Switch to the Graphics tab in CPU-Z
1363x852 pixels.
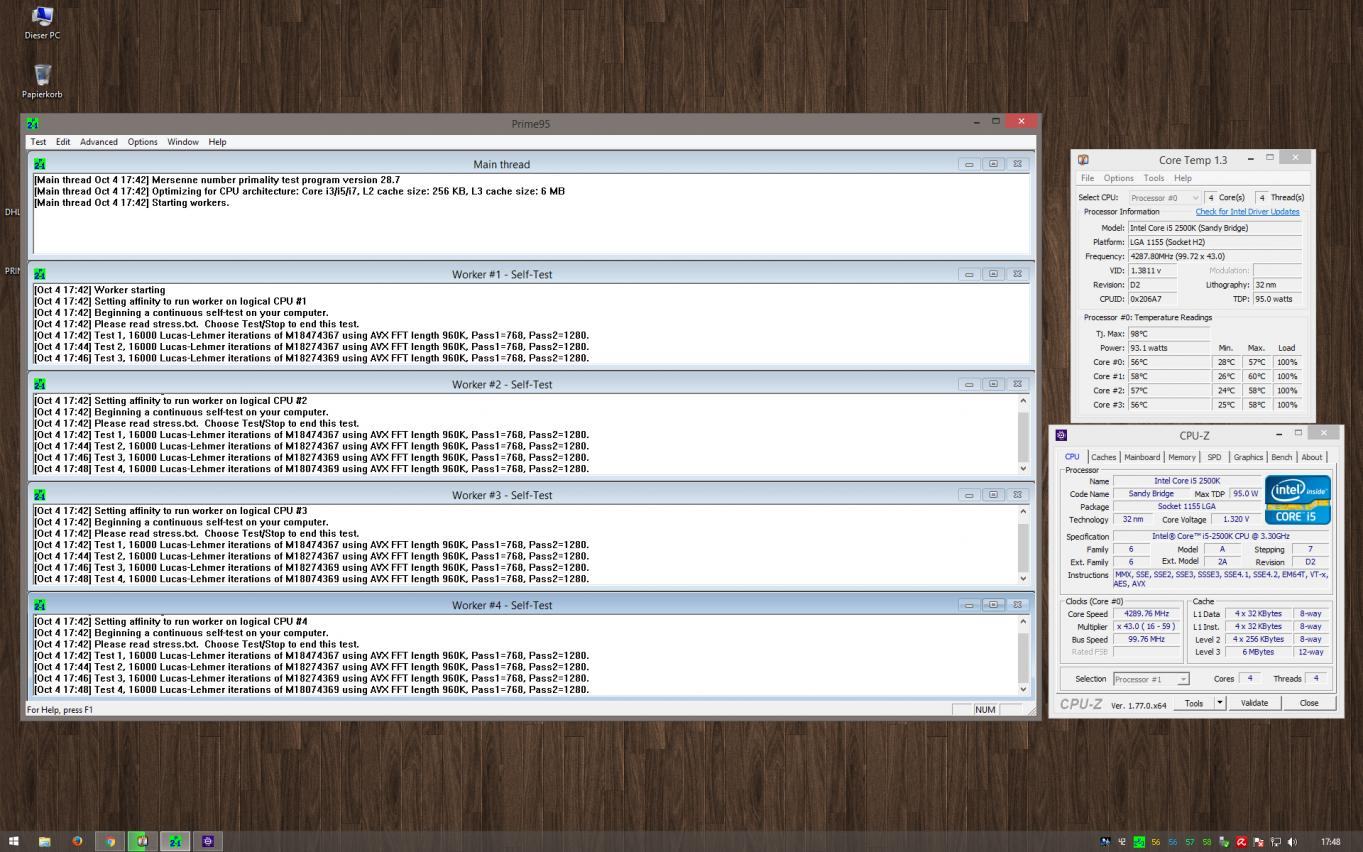[1248, 457]
